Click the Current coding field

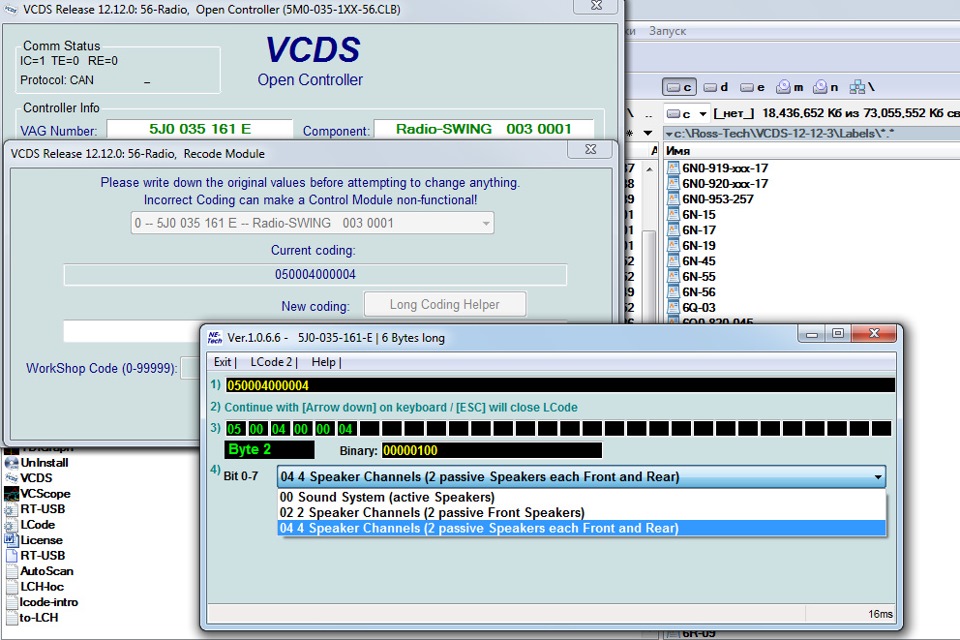click(315, 274)
